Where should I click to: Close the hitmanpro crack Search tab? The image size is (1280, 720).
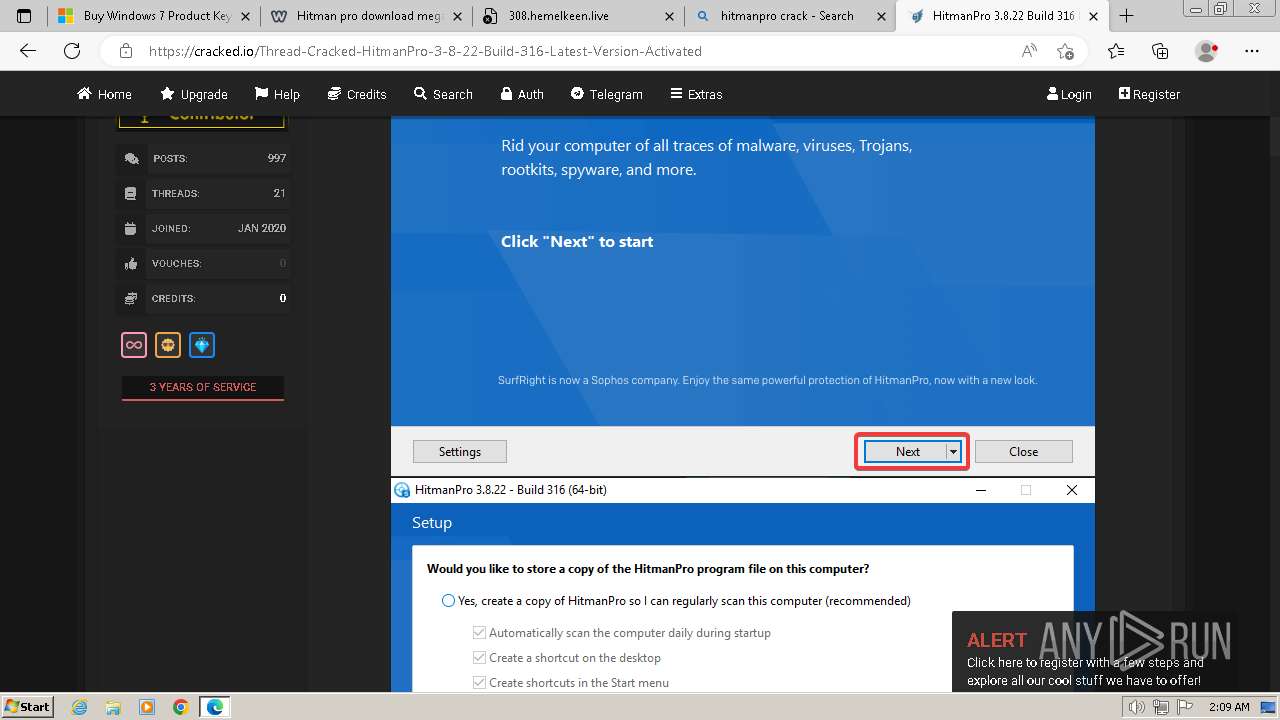coord(883,16)
